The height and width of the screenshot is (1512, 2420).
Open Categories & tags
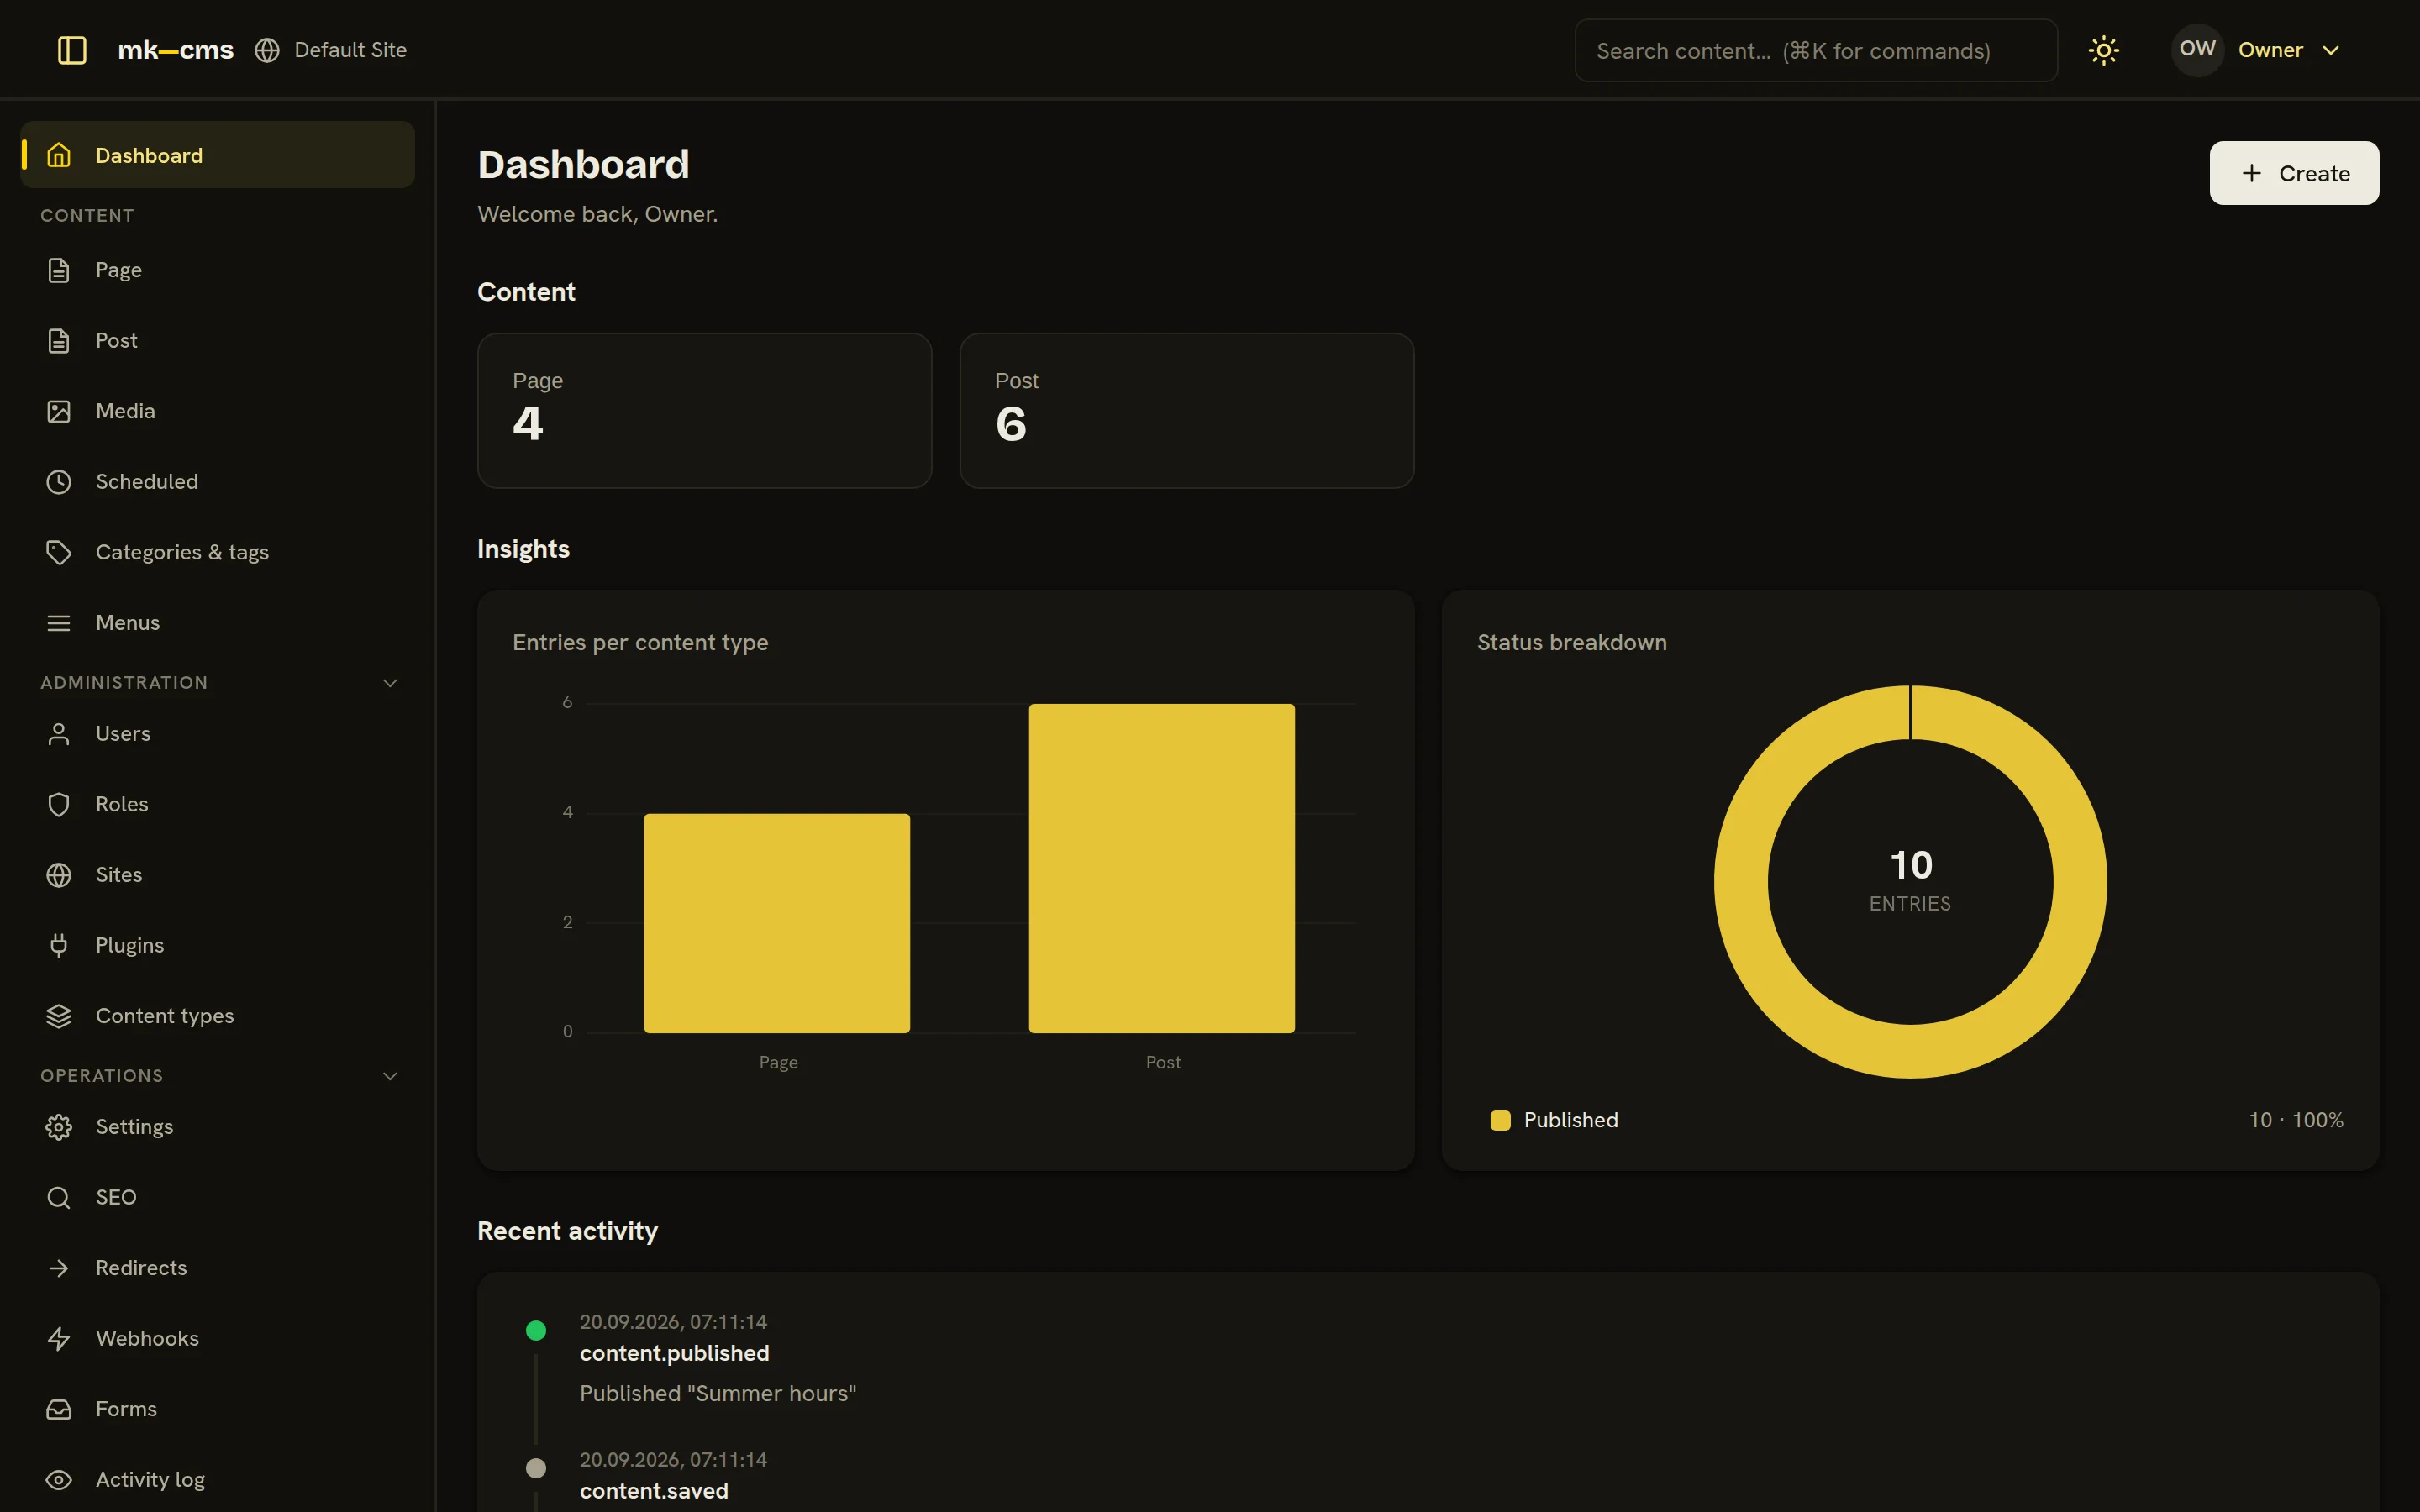click(218, 552)
